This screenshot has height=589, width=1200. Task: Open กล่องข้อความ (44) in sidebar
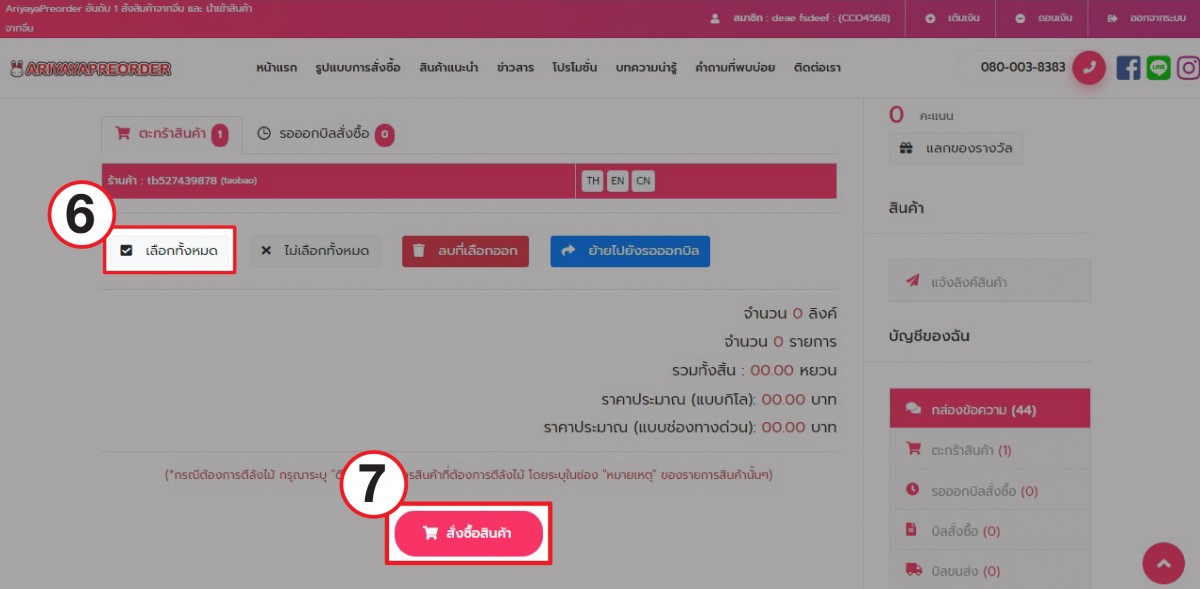point(990,409)
